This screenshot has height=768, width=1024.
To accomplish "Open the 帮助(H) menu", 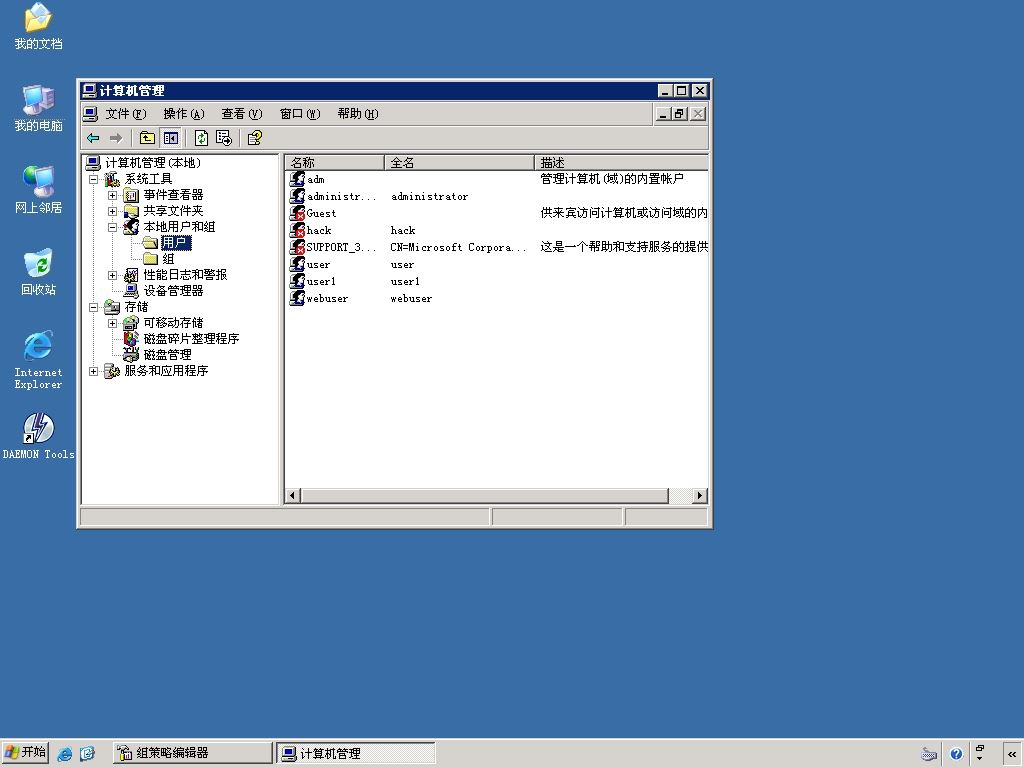I will pos(358,114).
